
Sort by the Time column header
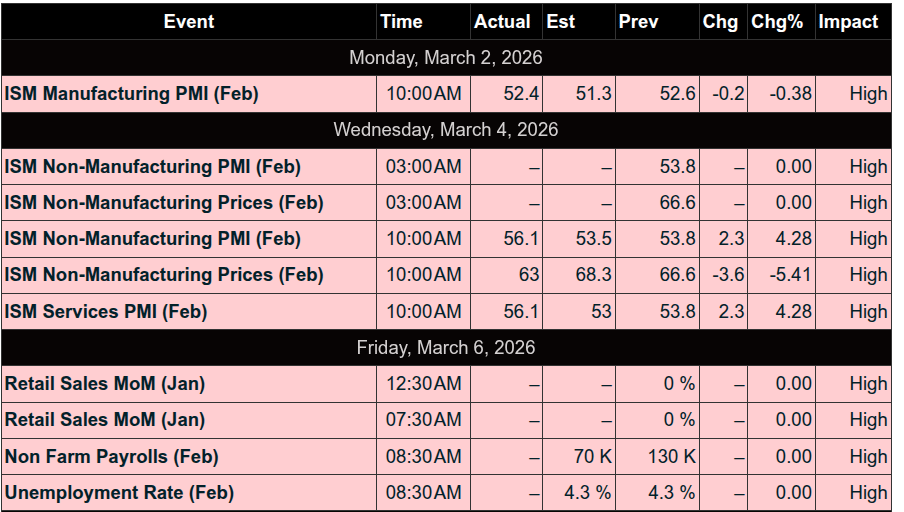401,21
